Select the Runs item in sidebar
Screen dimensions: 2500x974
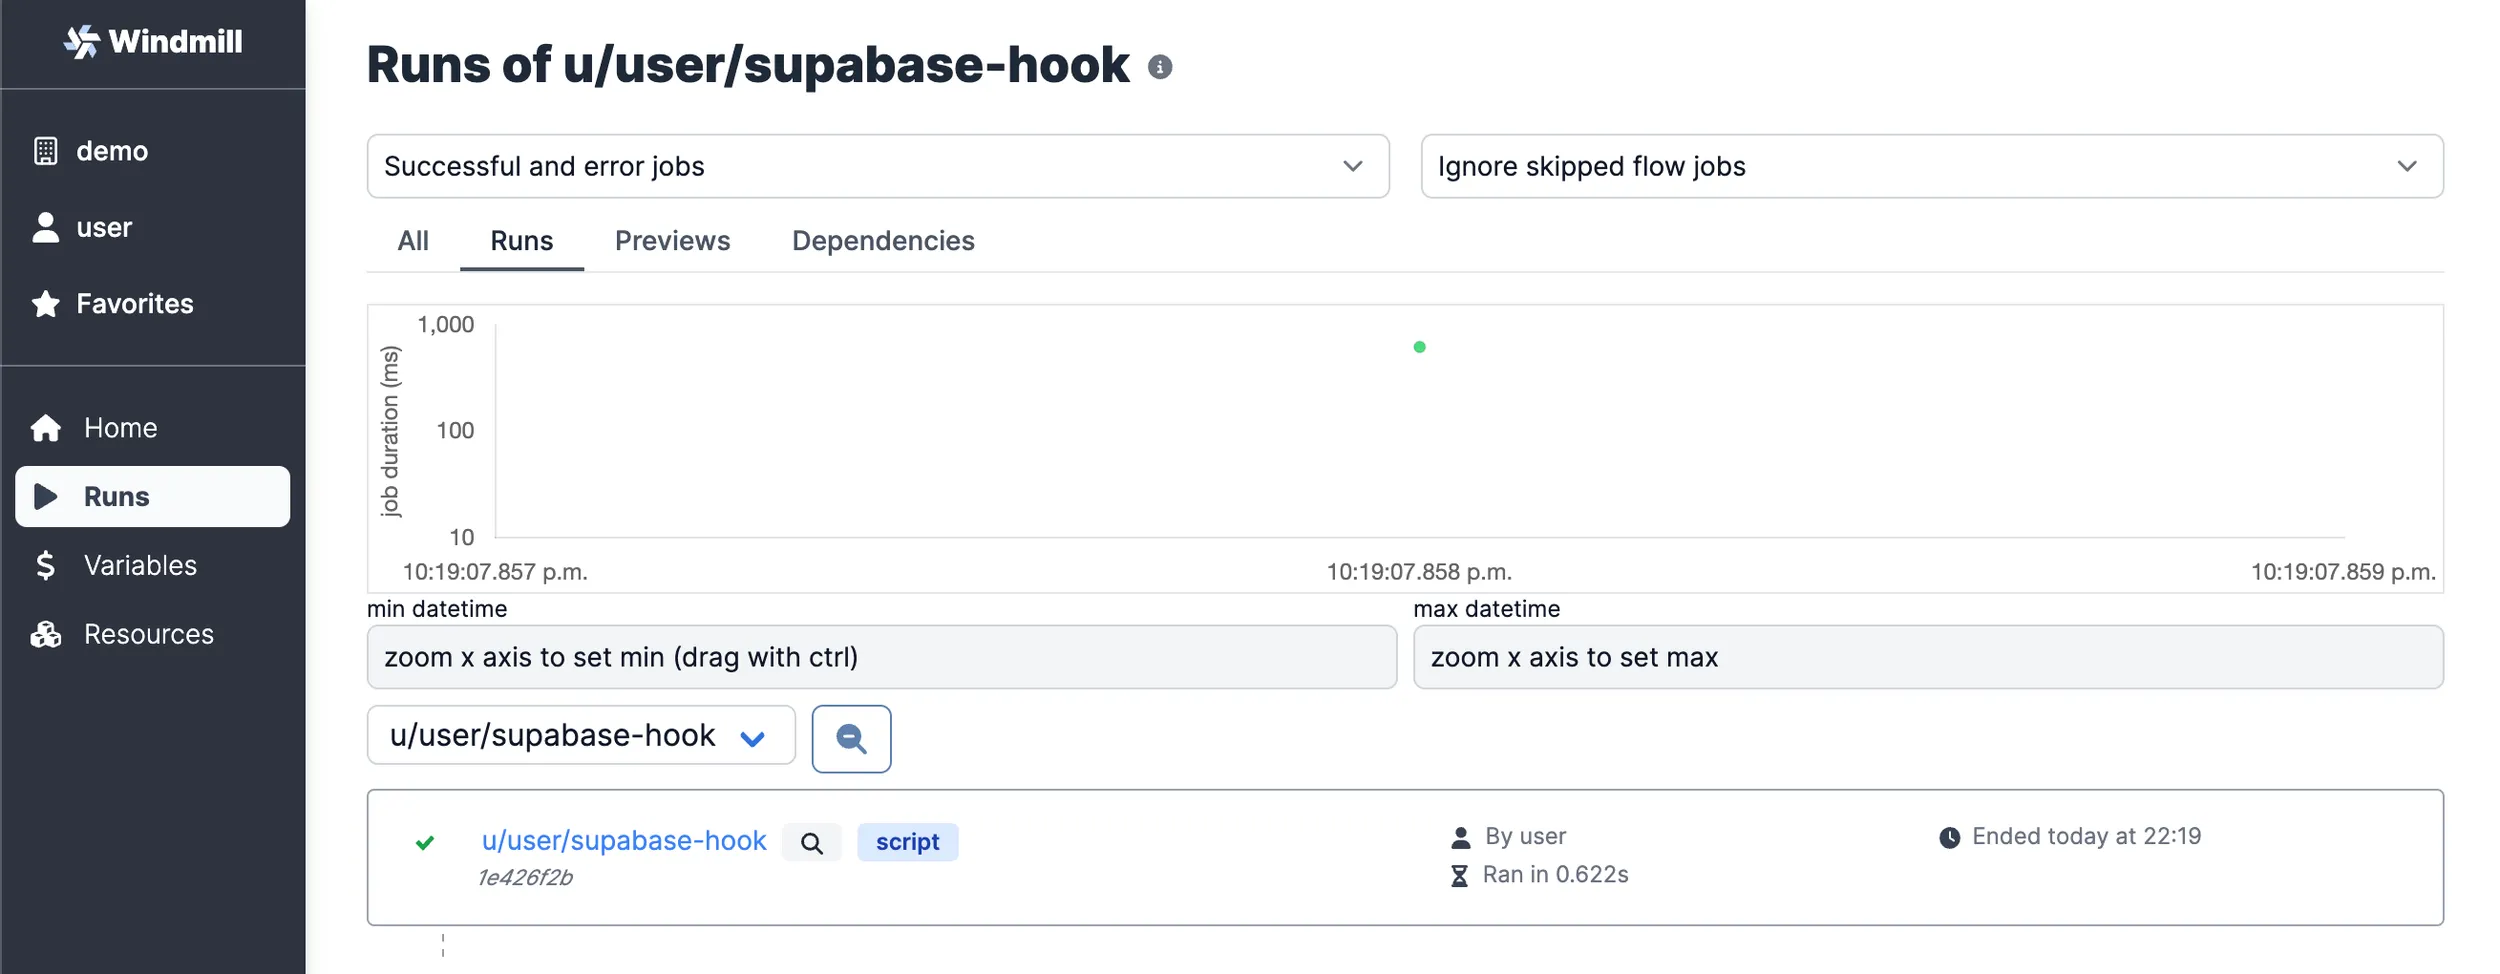[x=153, y=497]
